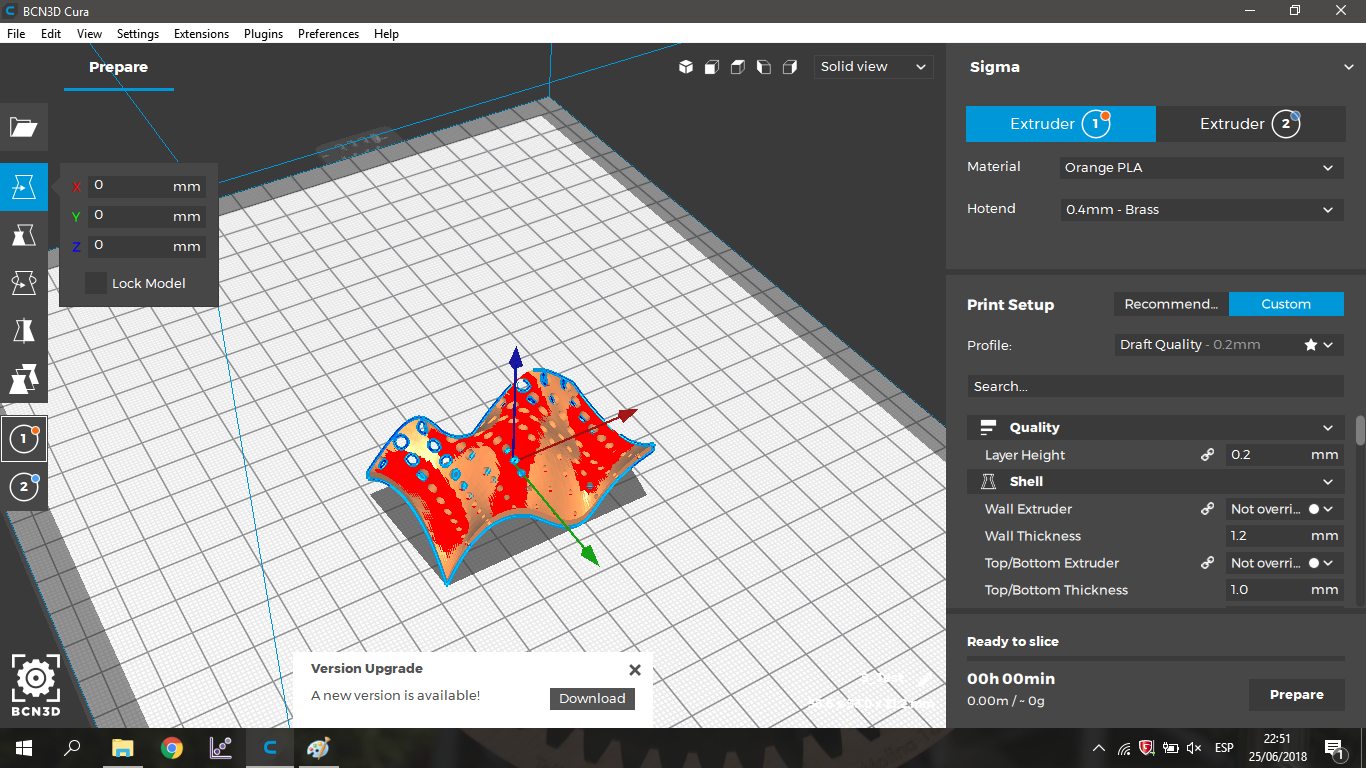Image resolution: width=1366 pixels, height=768 pixels.
Task: Select the Per Model Settings tool
Action: coord(24,379)
